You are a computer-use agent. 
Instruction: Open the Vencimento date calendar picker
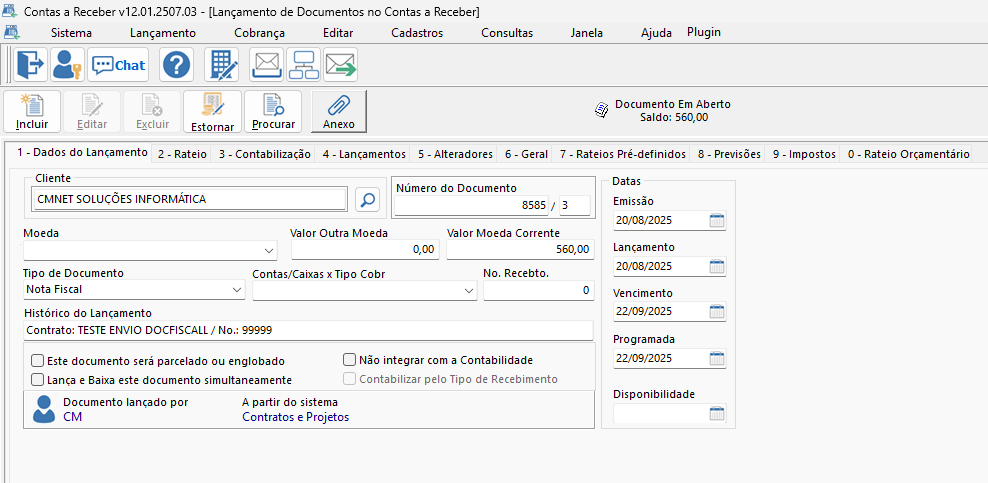click(716, 312)
